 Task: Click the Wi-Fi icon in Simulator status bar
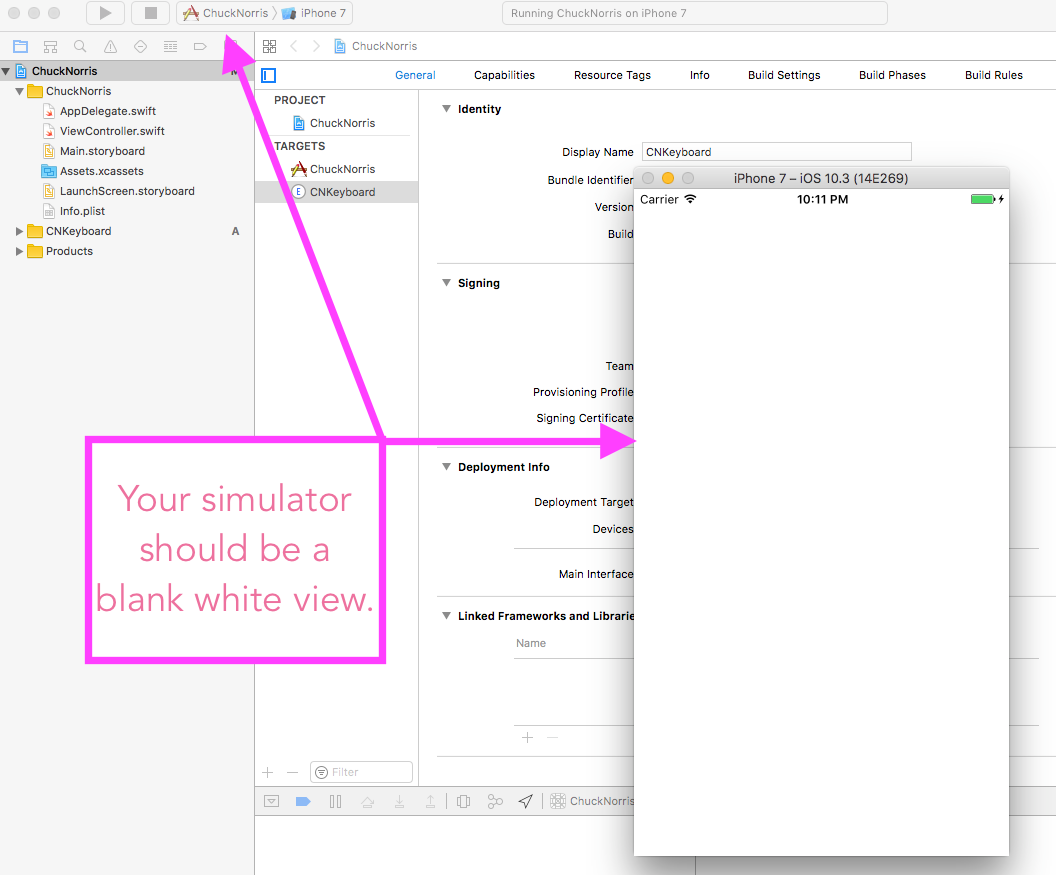(690, 199)
